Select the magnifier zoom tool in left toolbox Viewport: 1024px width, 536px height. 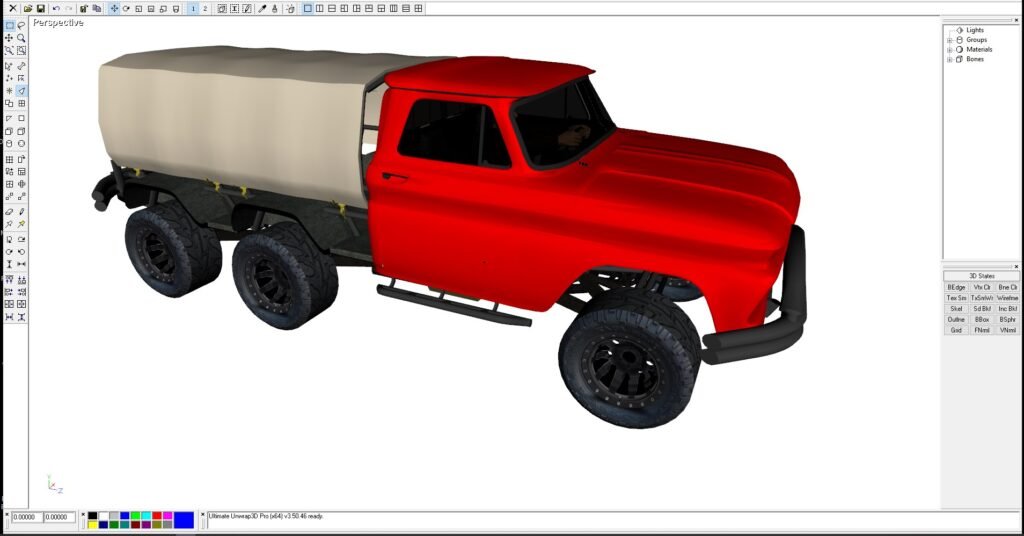21,38
